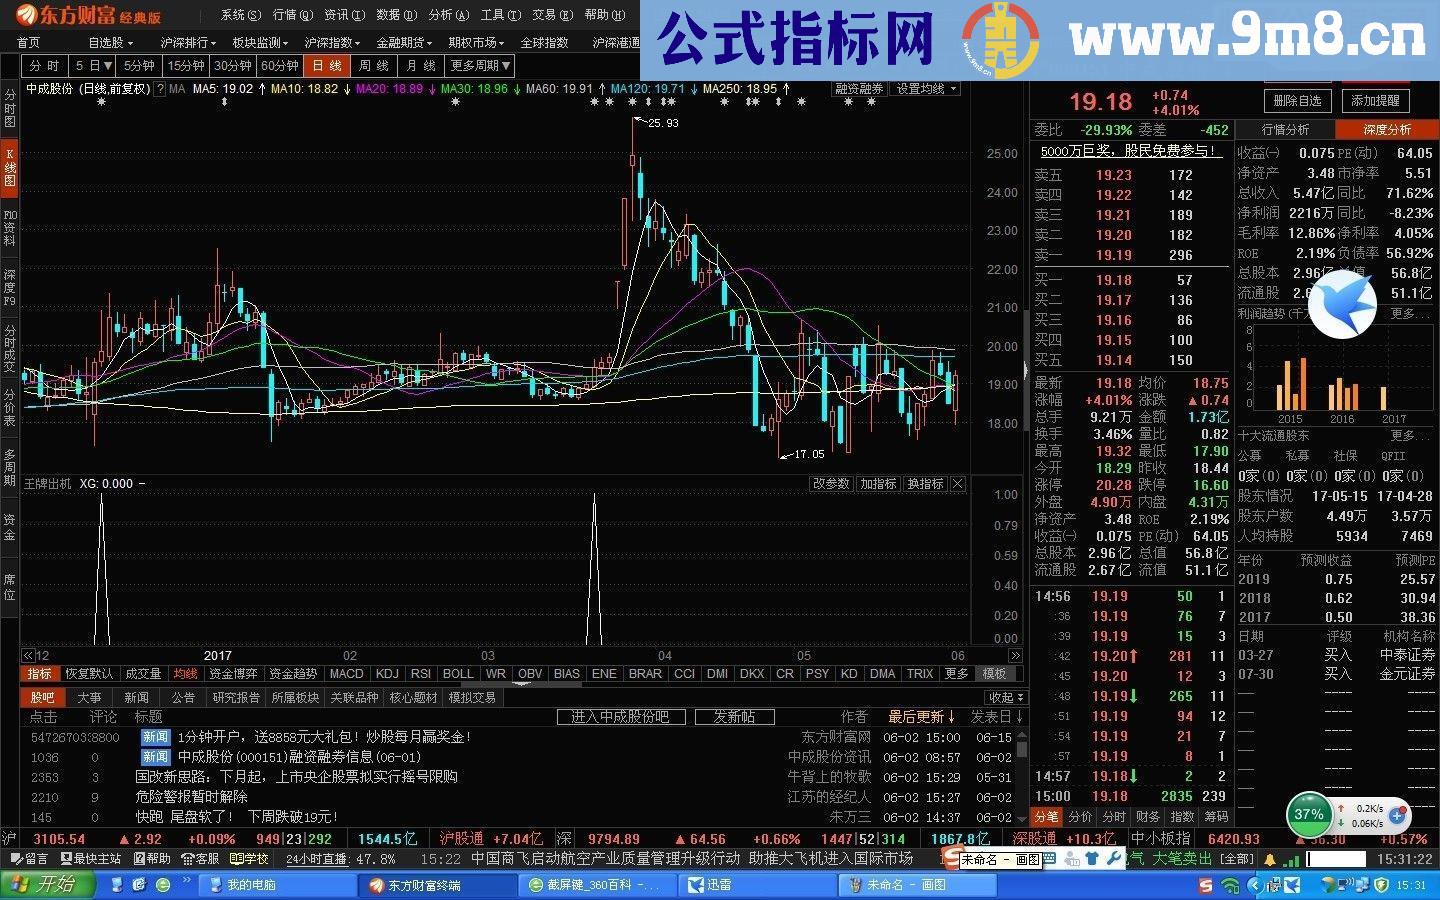Switch to 深度分析 tab
1440x900 pixels.
1387,130
